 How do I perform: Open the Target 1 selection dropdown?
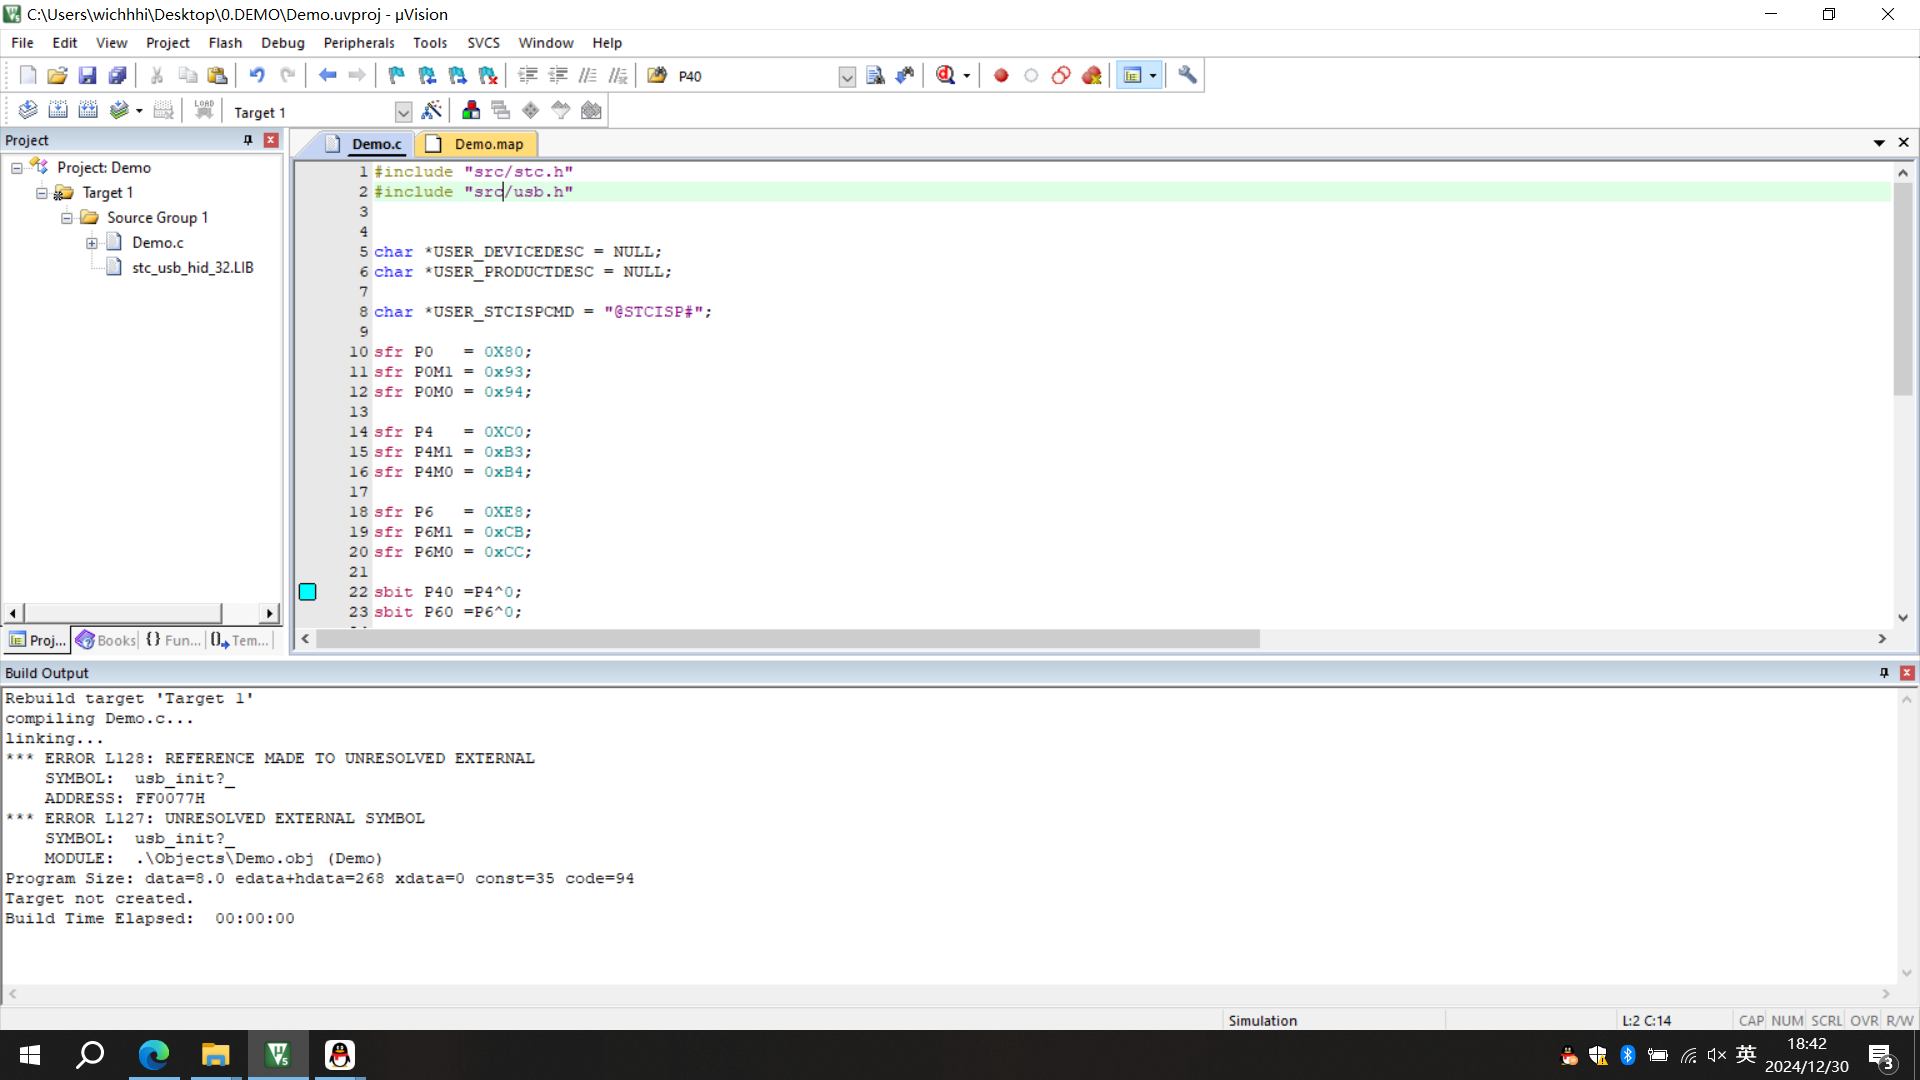pos(403,112)
